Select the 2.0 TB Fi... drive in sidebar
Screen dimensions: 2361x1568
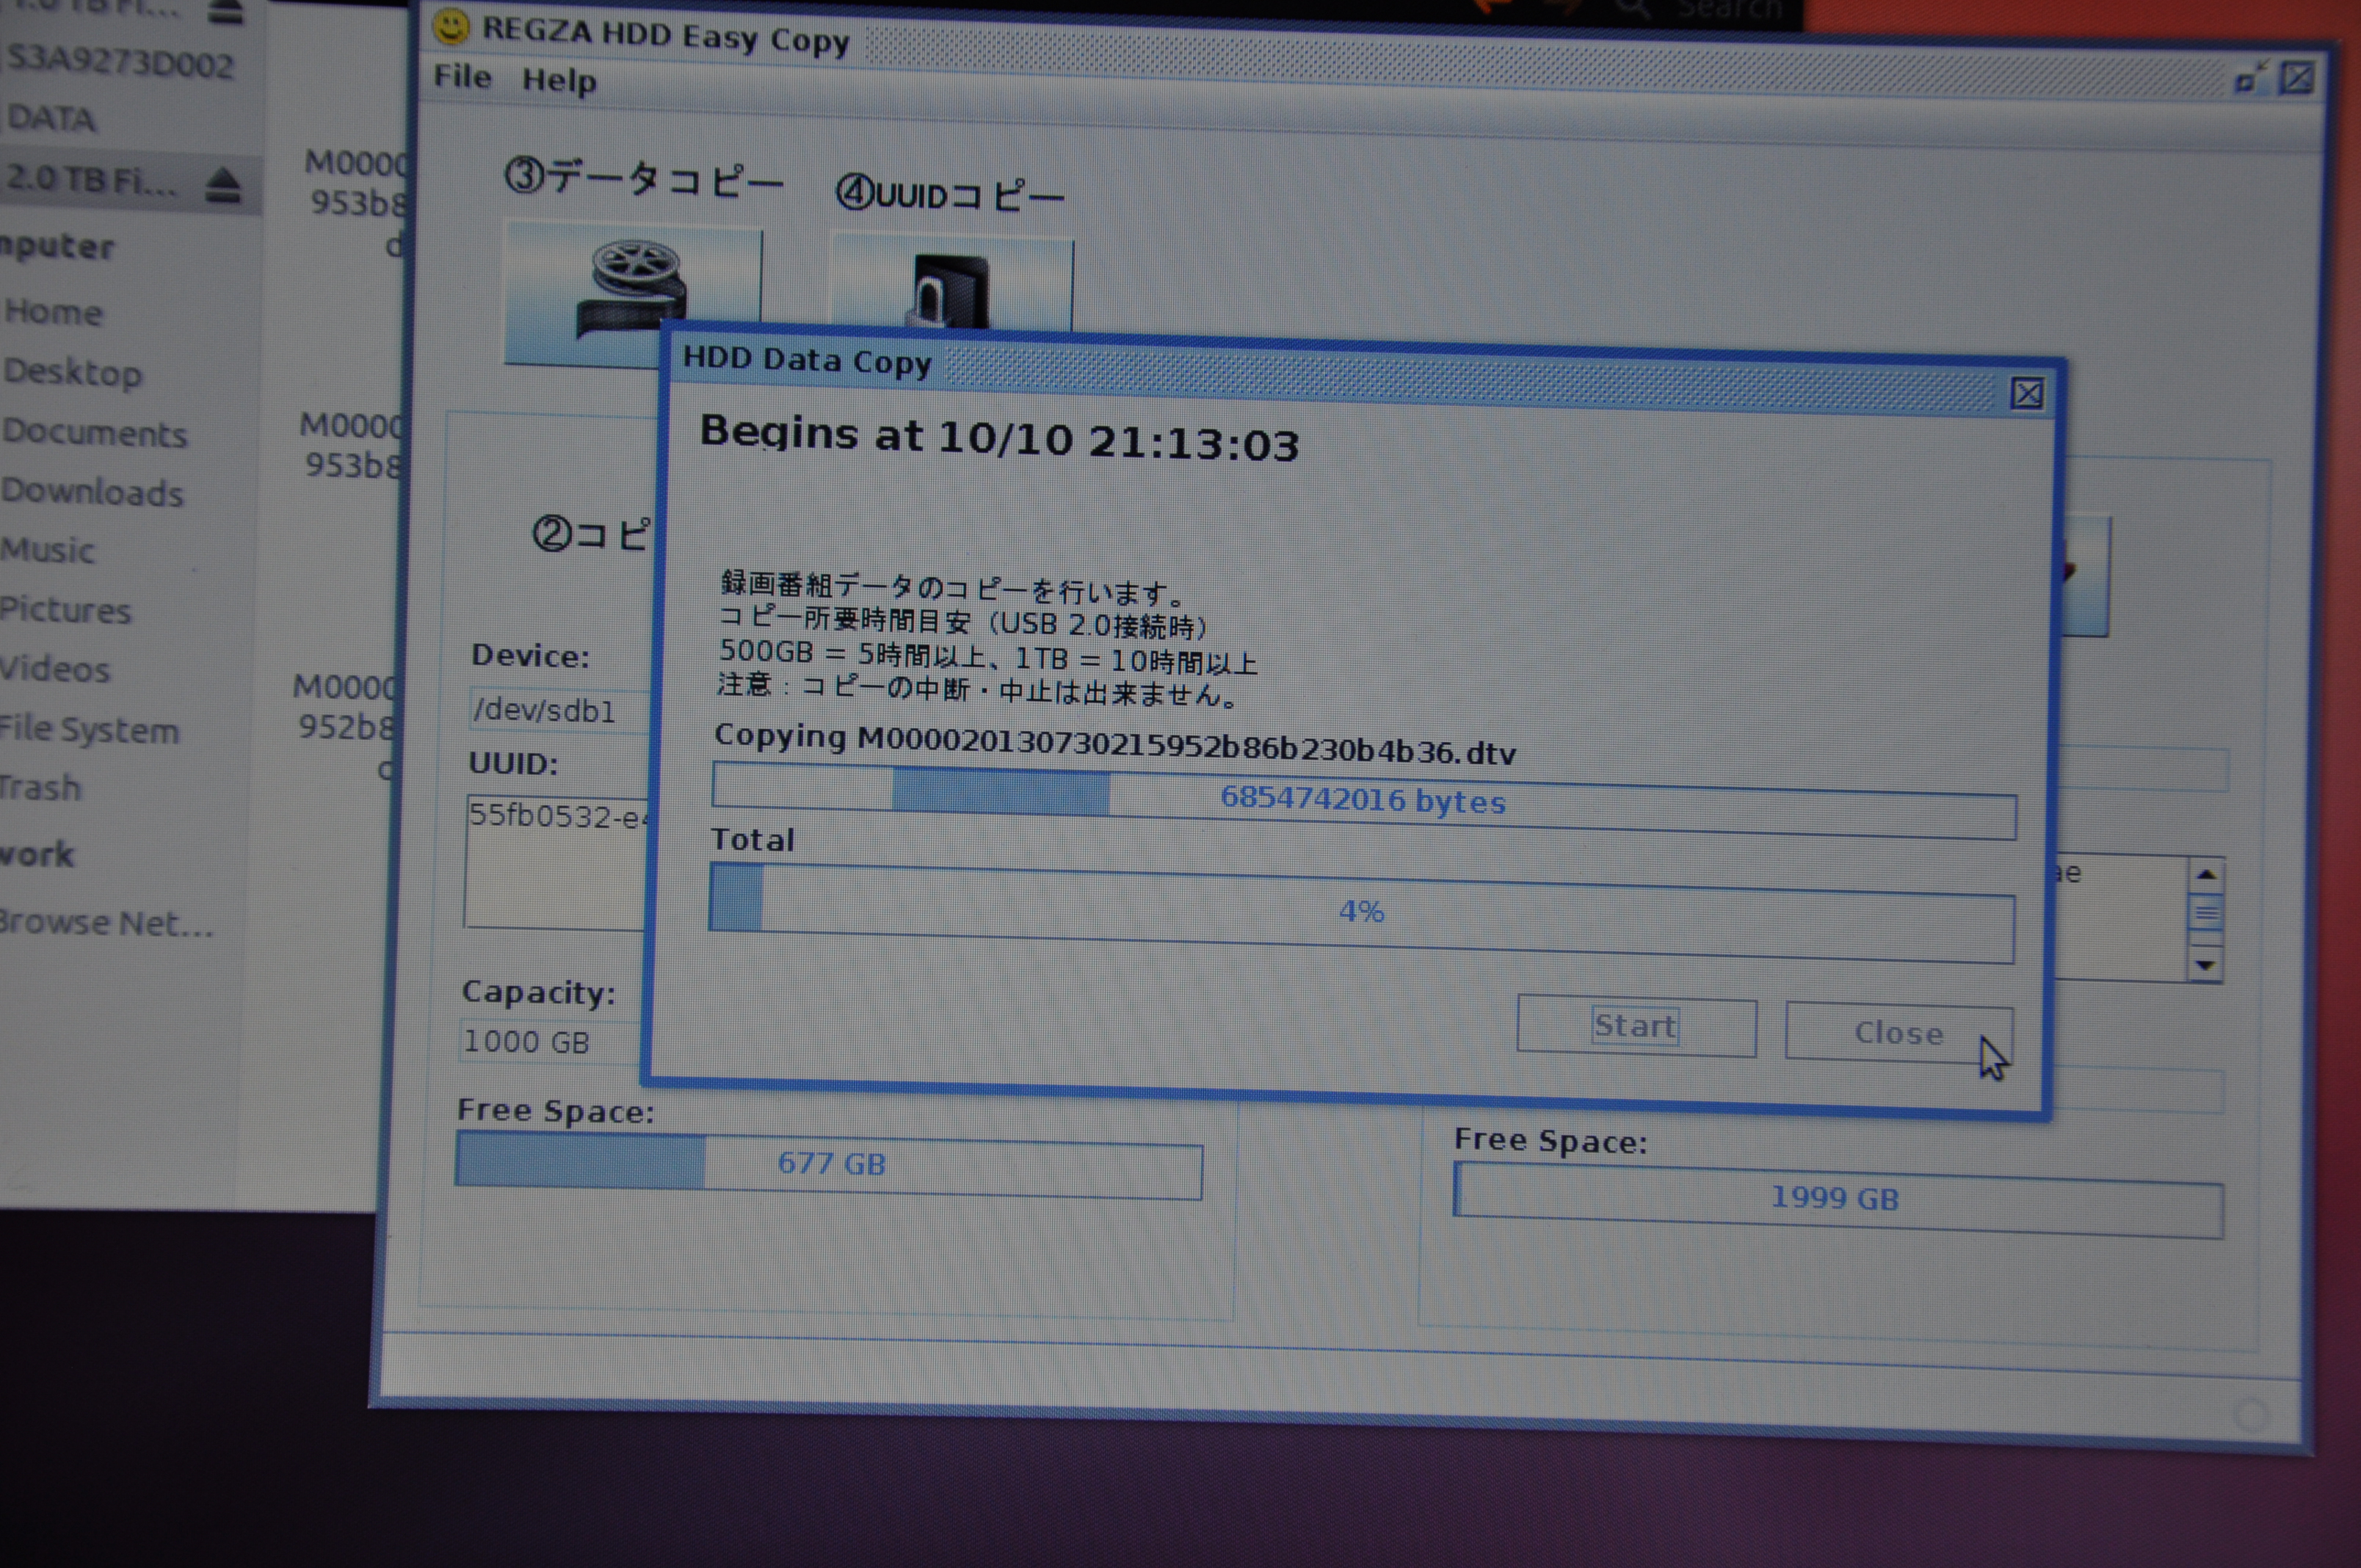[92, 180]
